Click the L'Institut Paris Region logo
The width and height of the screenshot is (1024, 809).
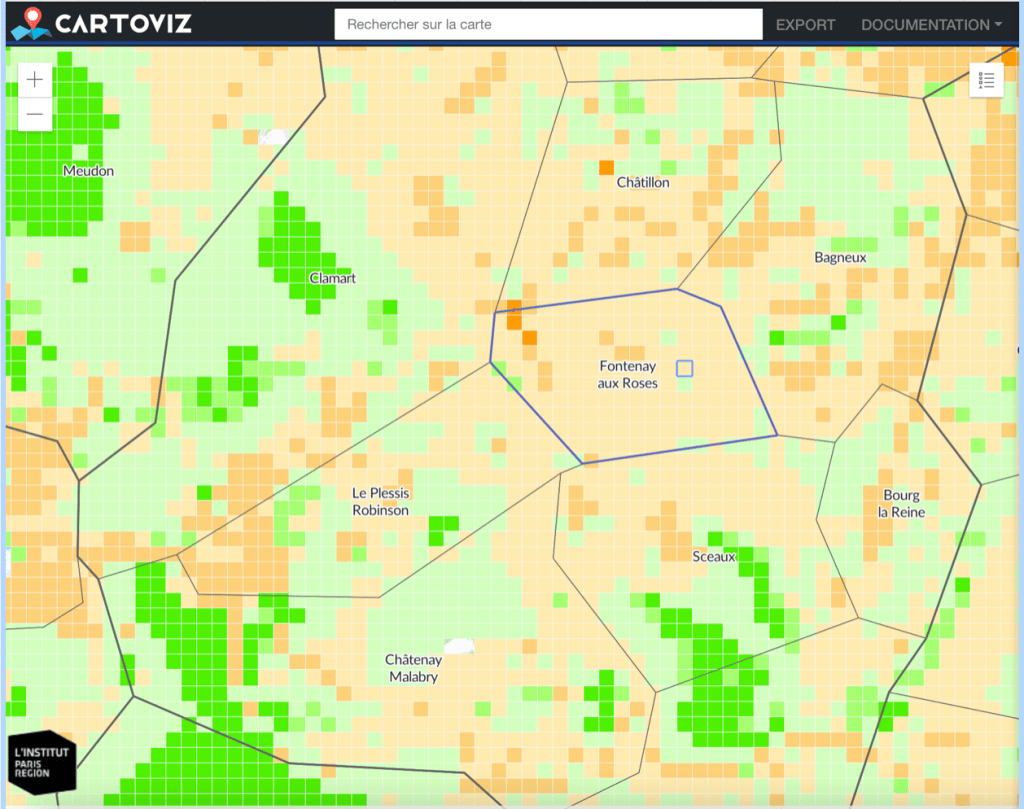tap(43, 763)
